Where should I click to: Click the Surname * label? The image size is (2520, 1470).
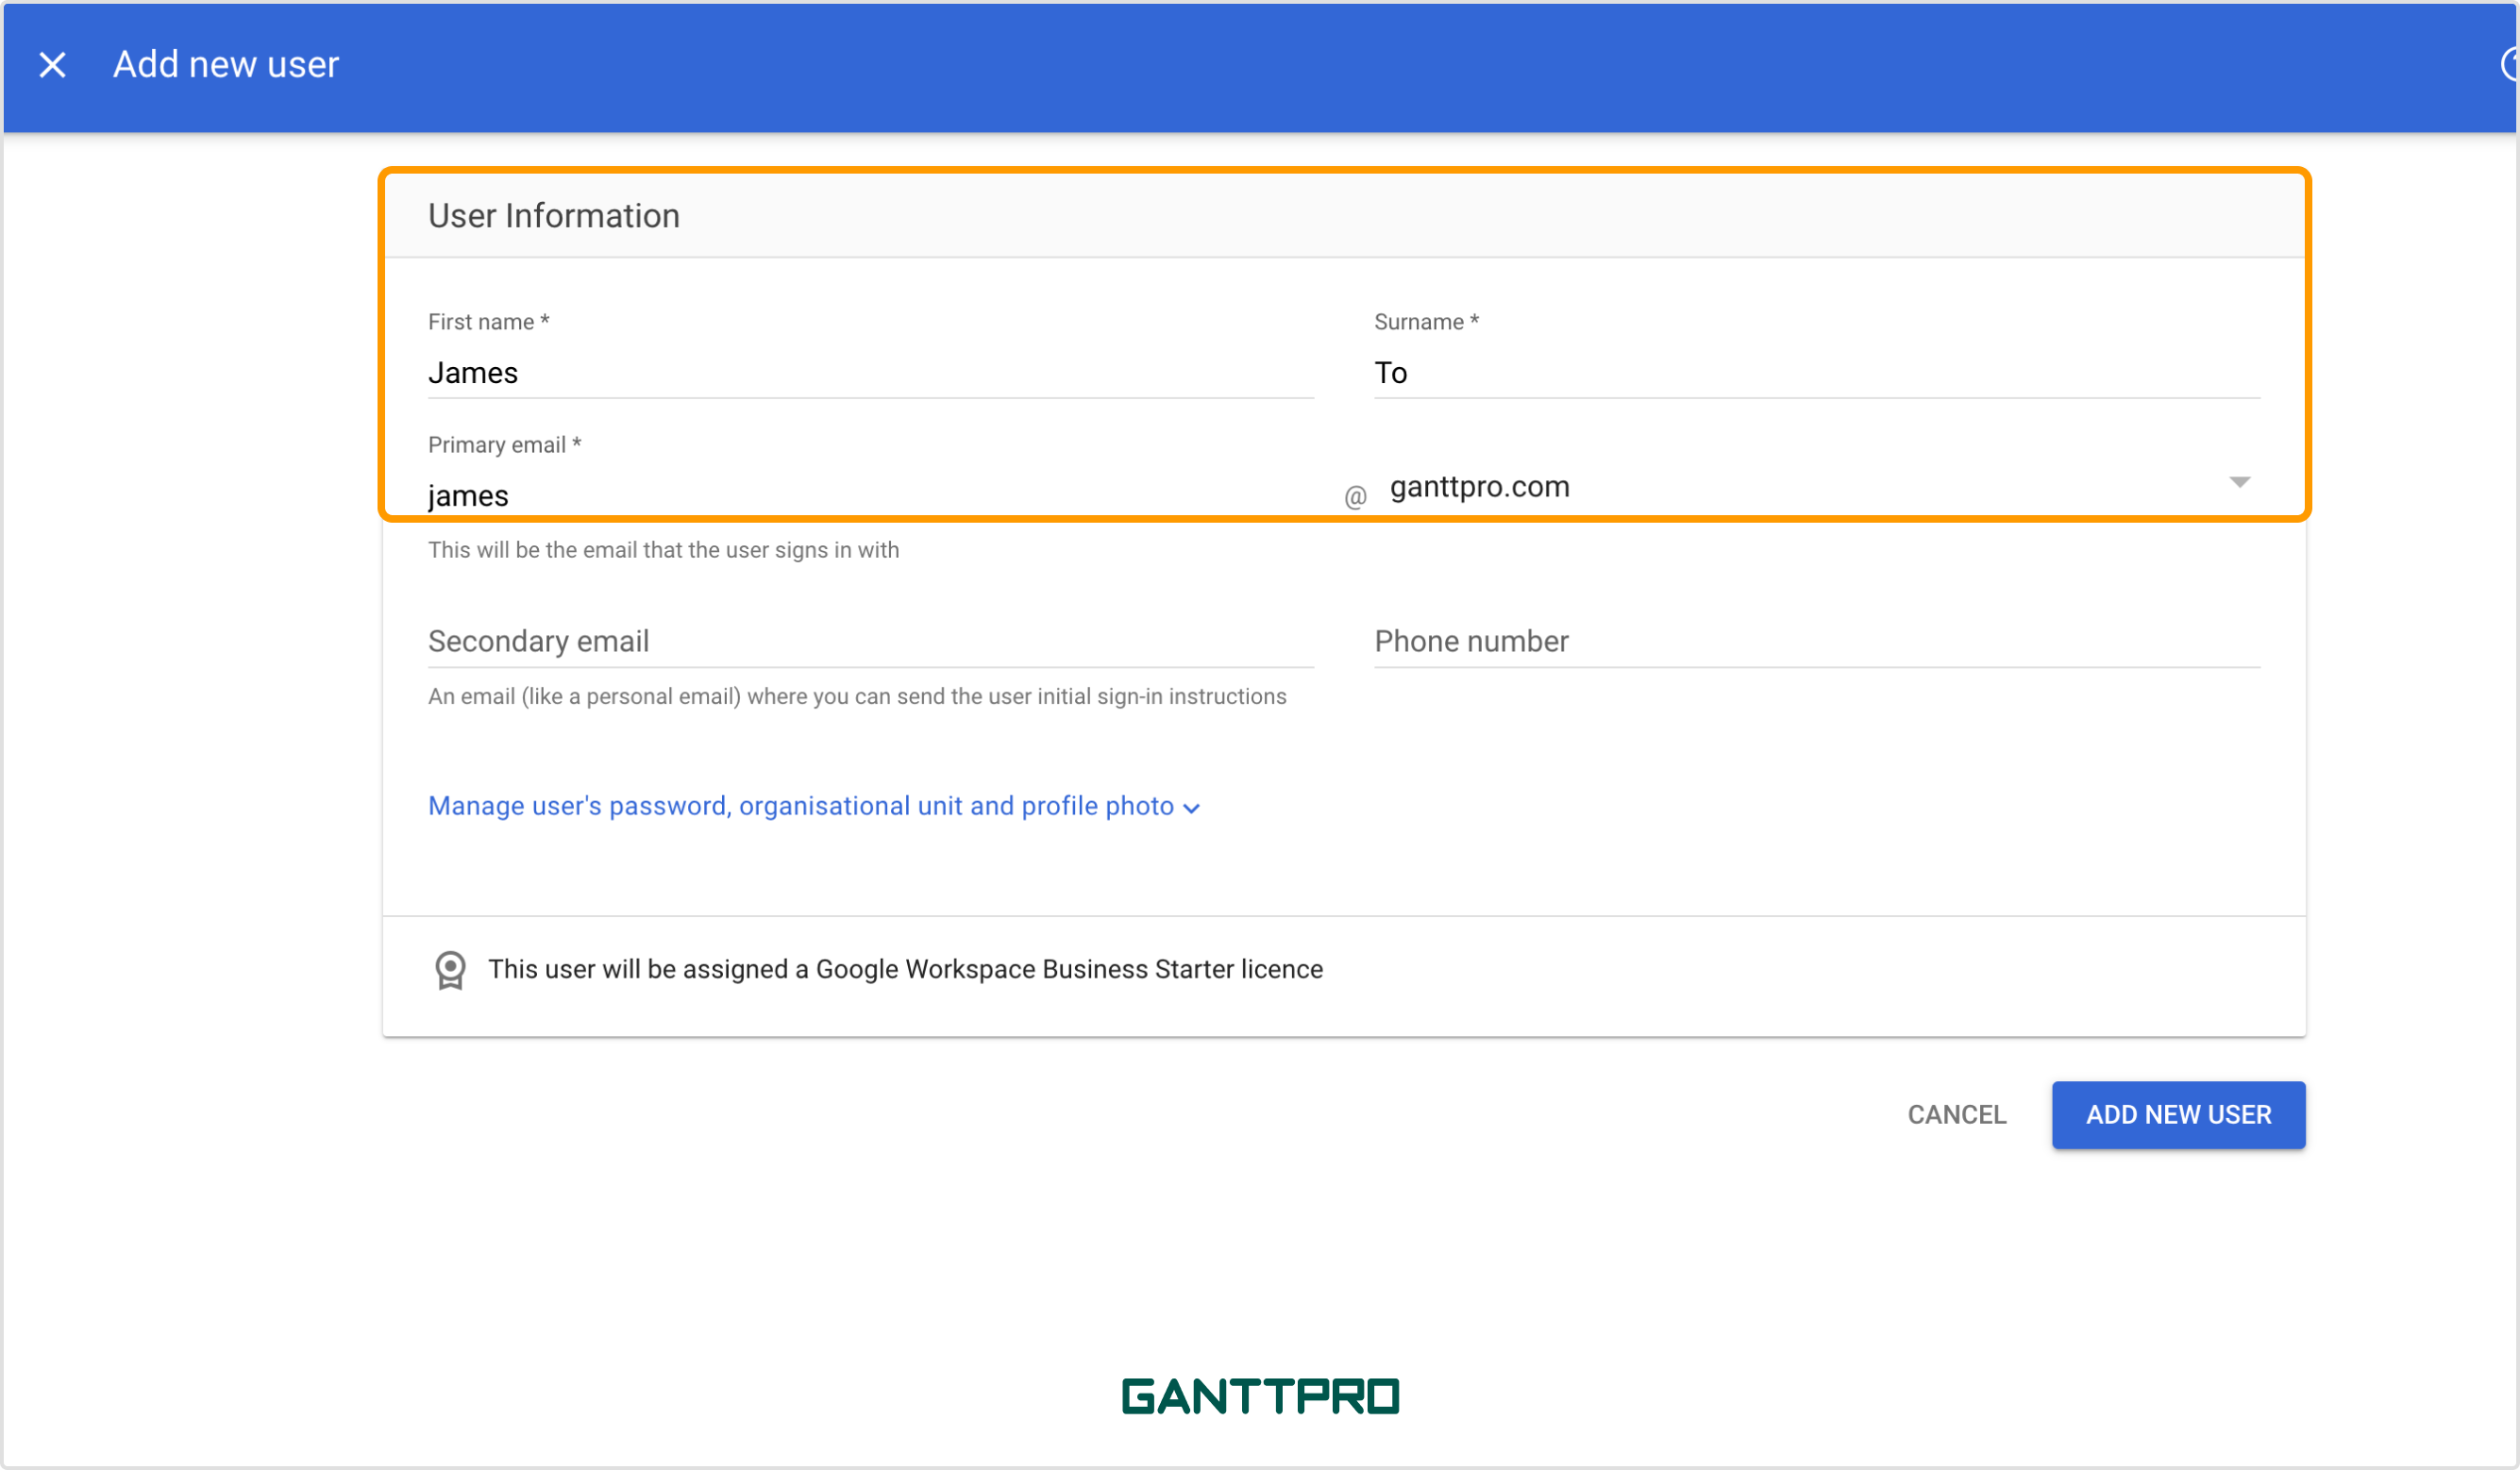click(x=1426, y=322)
